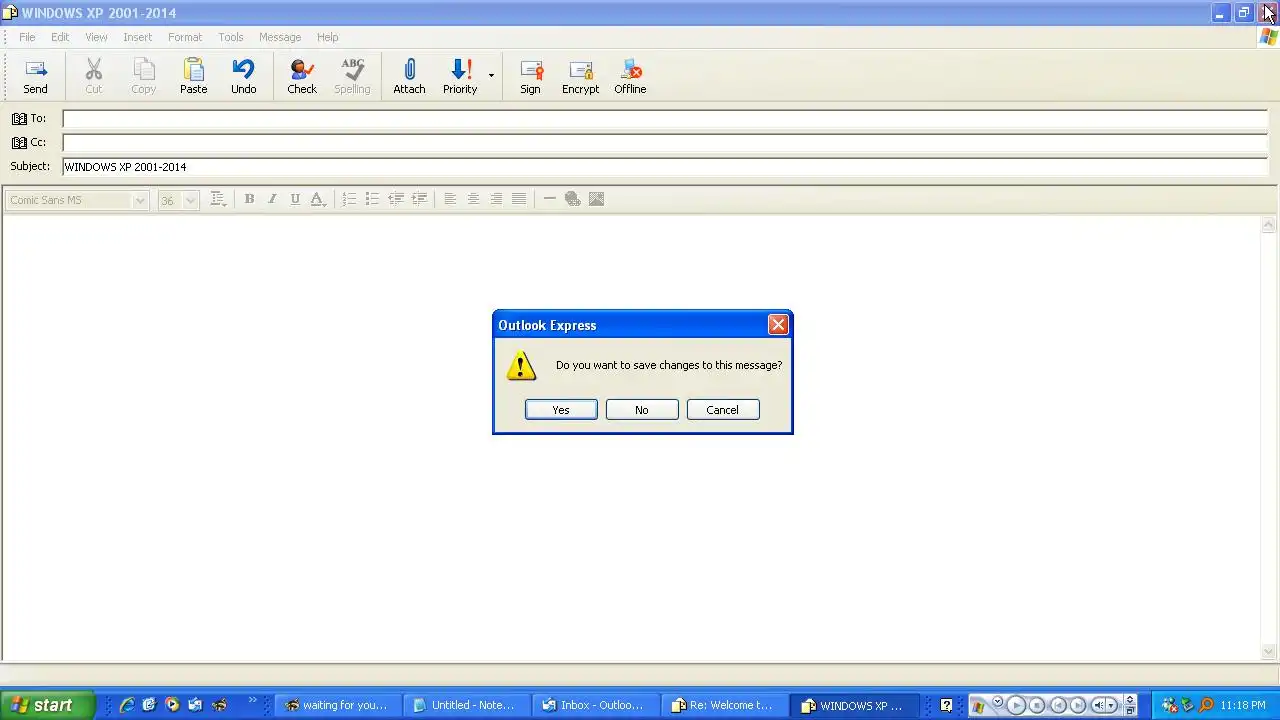Toggle Underline formatting

[x=295, y=199]
